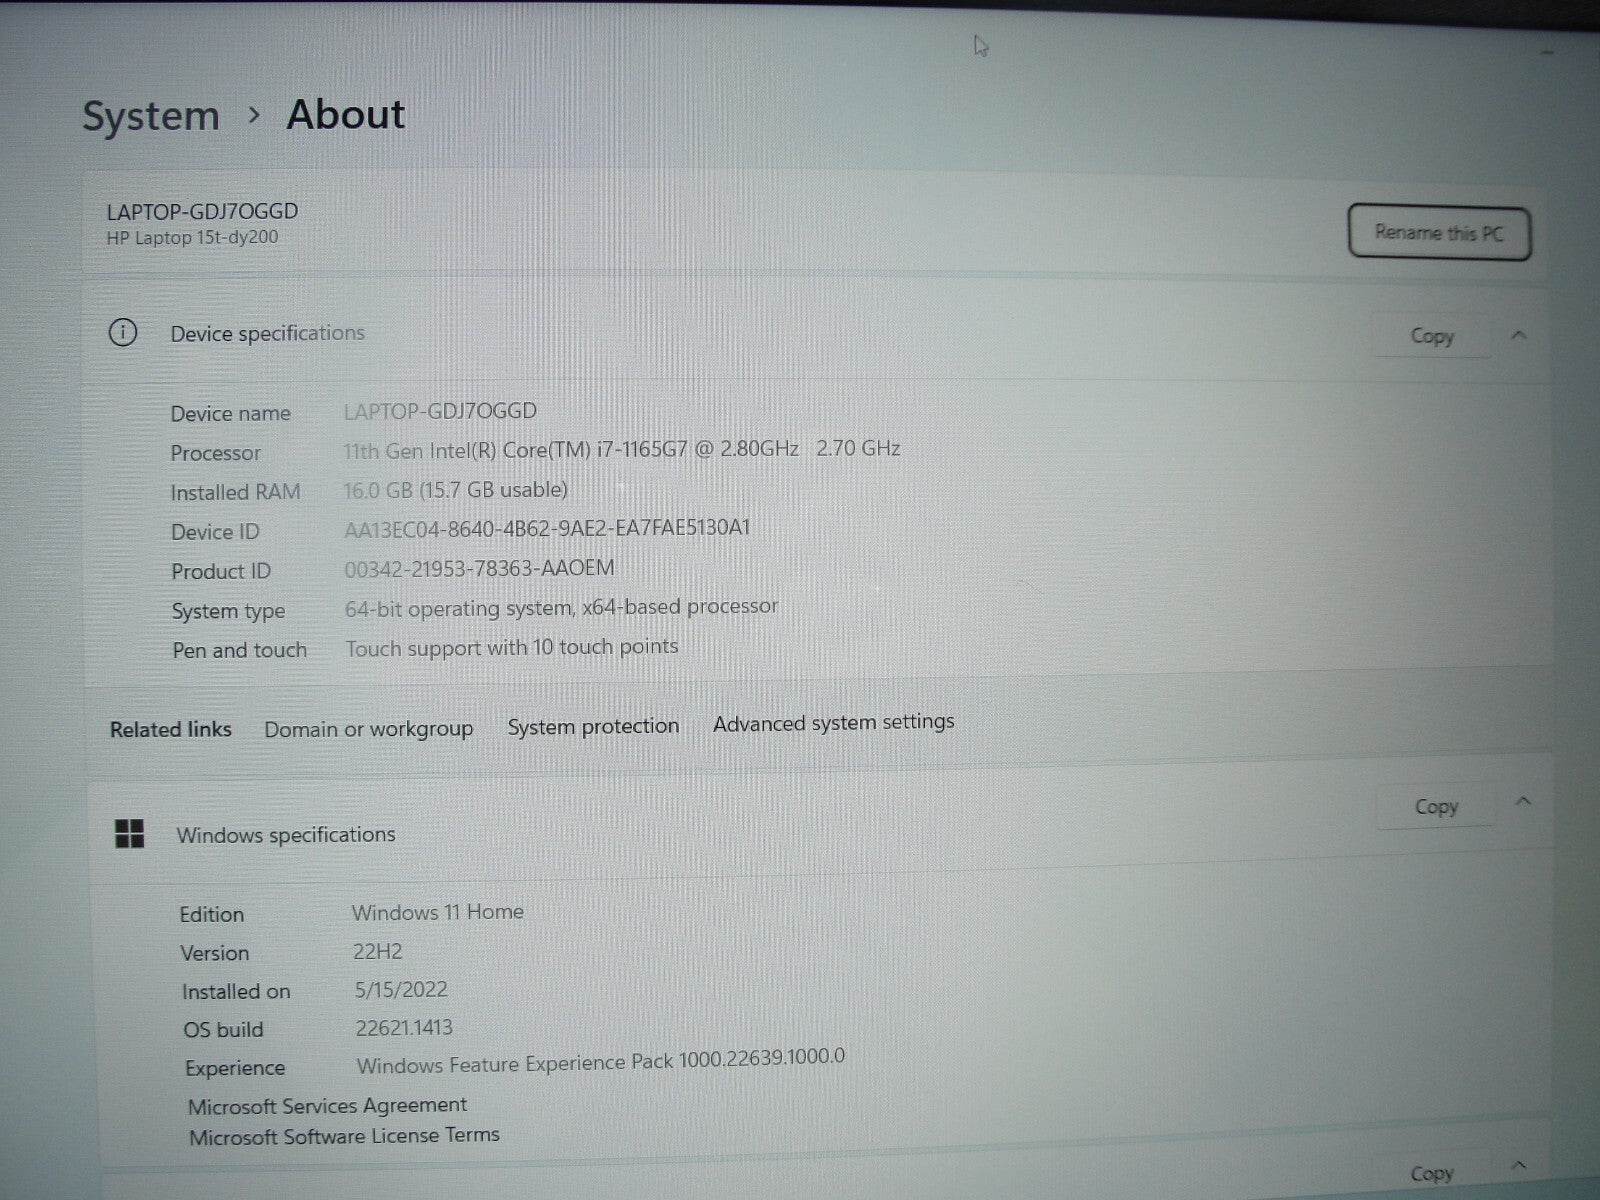This screenshot has height=1200, width=1600.
Task: Click the Device specifications info icon
Action: coord(122,333)
